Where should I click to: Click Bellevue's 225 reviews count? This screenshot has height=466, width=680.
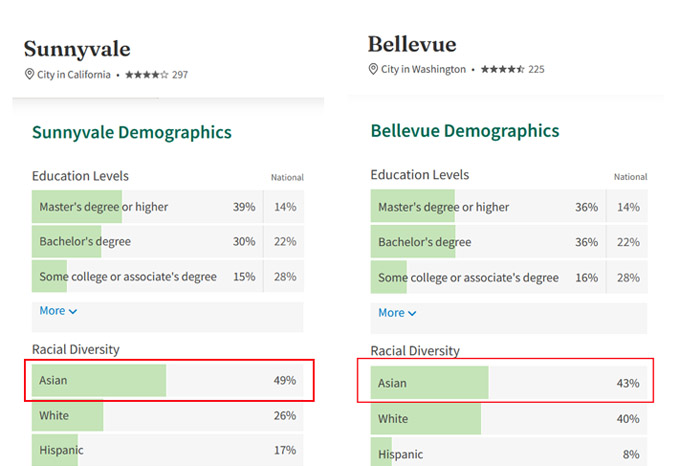click(x=536, y=70)
